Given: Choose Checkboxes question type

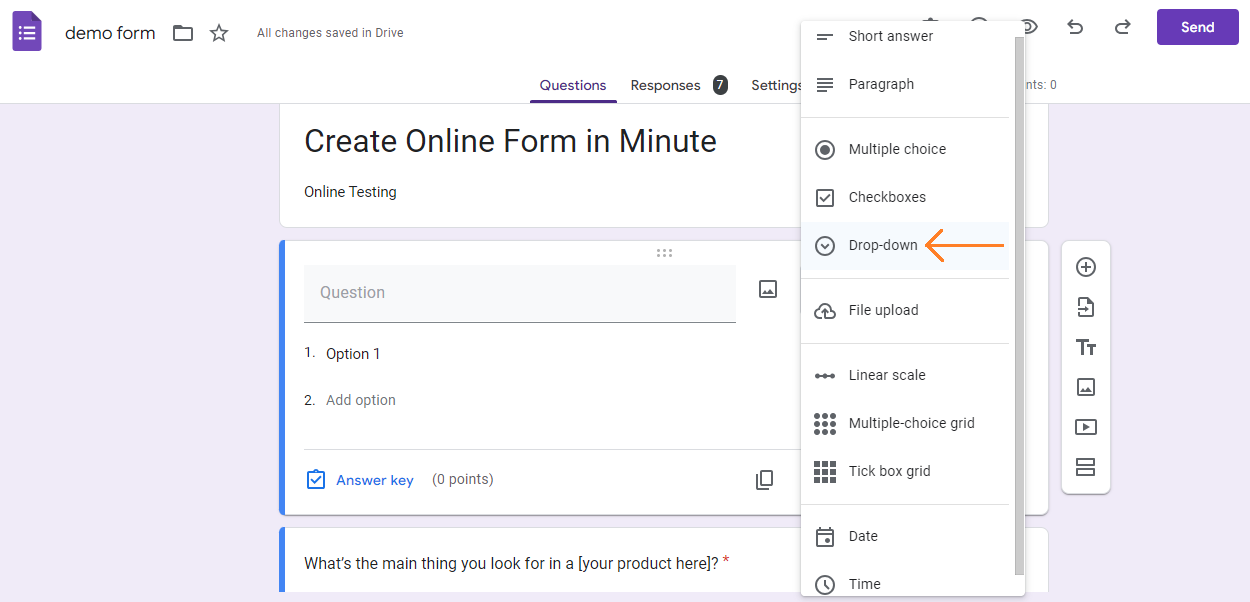Looking at the screenshot, I should pyautogui.click(x=886, y=197).
